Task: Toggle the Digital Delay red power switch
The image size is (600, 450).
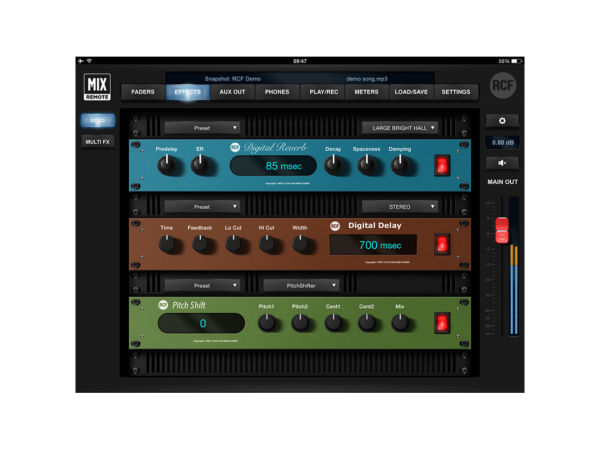Action: (442, 245)
